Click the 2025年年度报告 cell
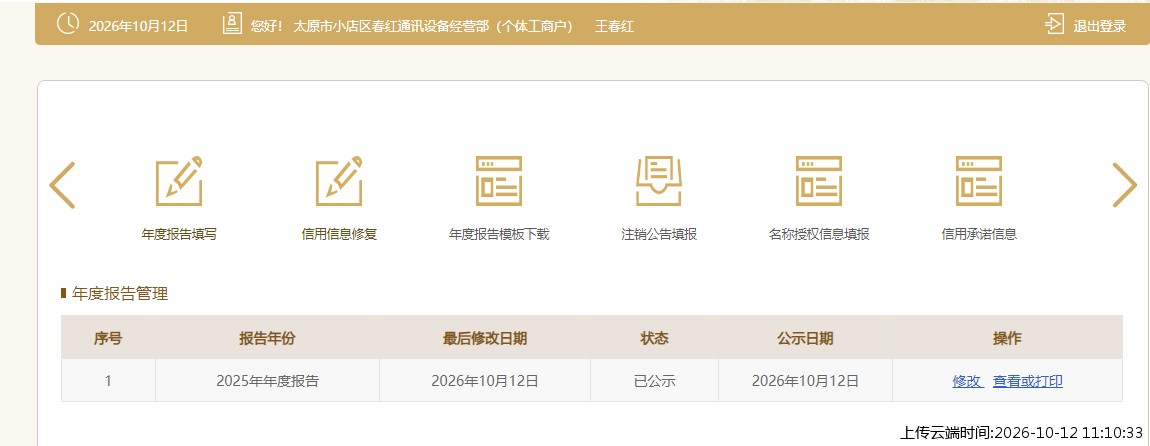 (267, 381)
